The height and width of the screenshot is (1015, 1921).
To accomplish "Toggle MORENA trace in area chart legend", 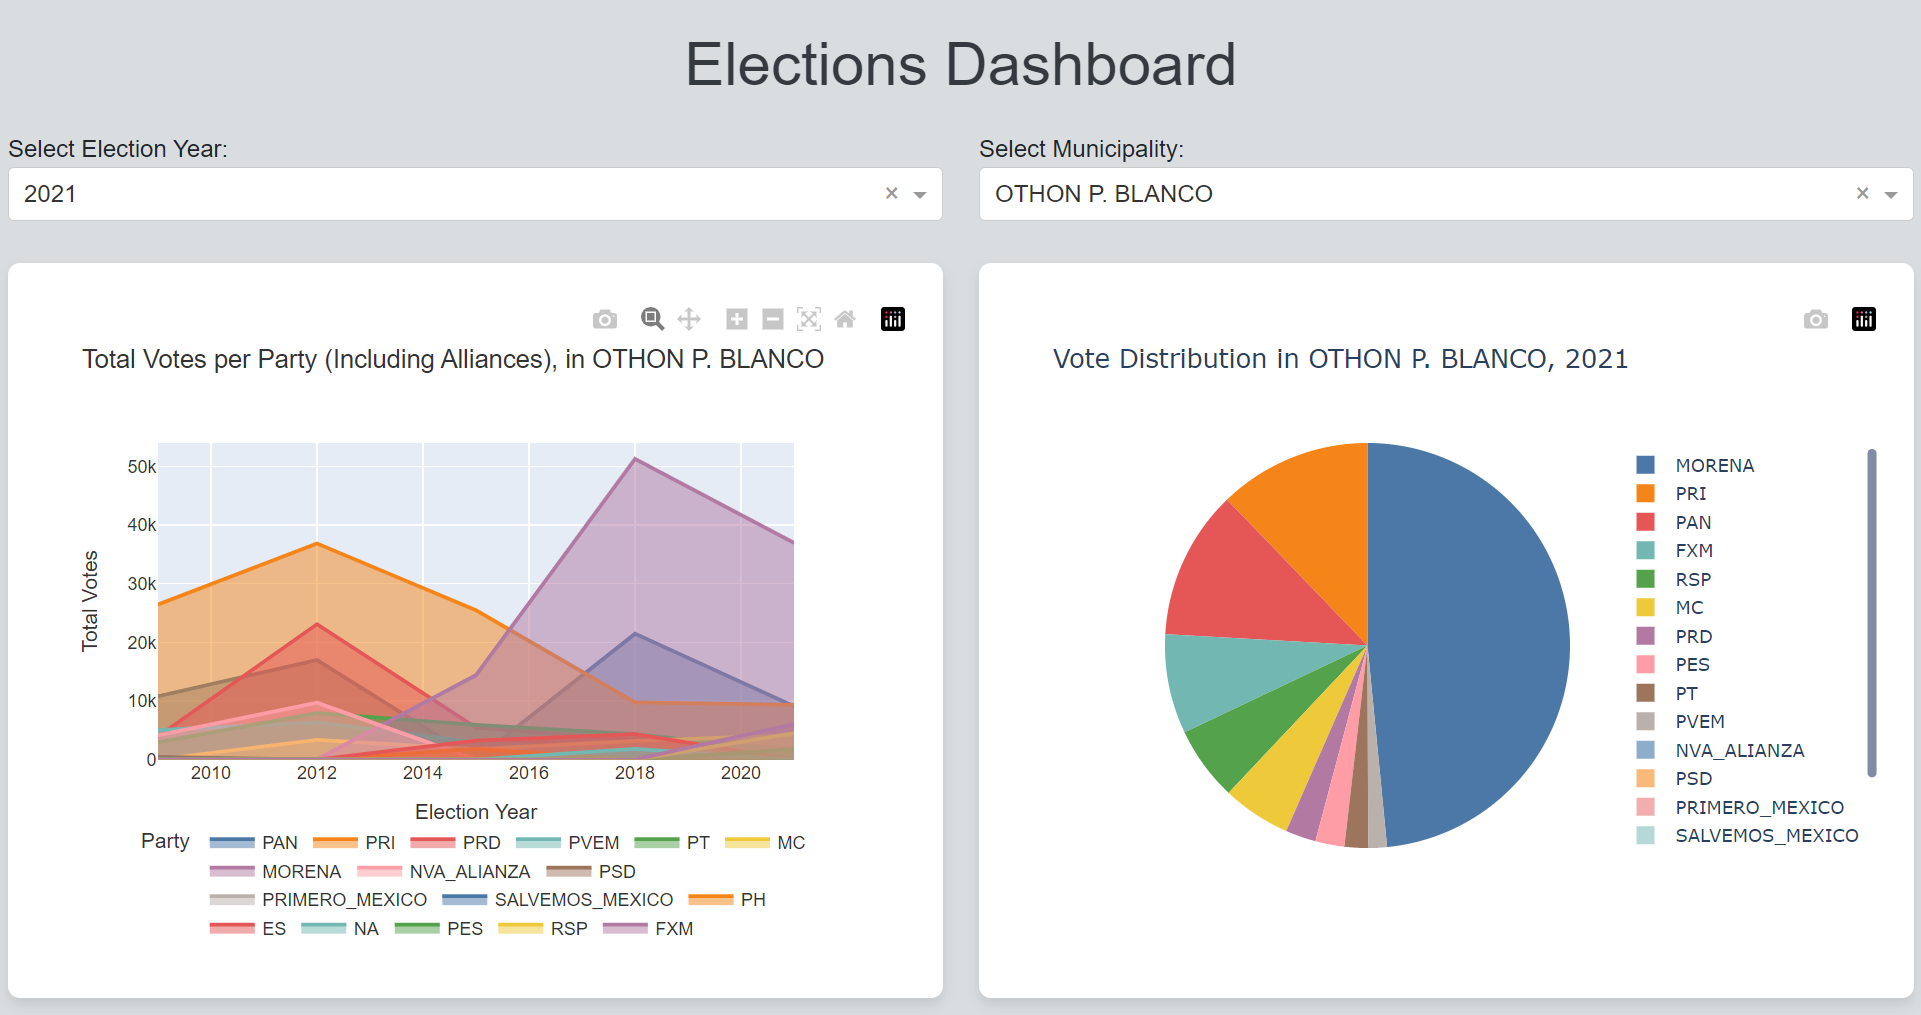I will click(300, 872).
